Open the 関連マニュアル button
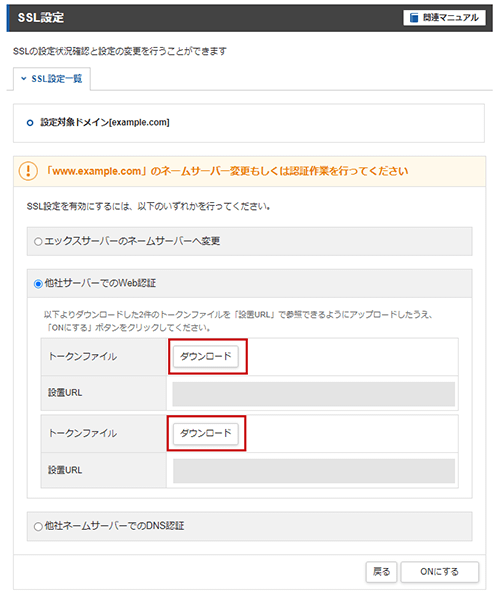This screenshot has height=600, width=500. [x=444, y=18]
